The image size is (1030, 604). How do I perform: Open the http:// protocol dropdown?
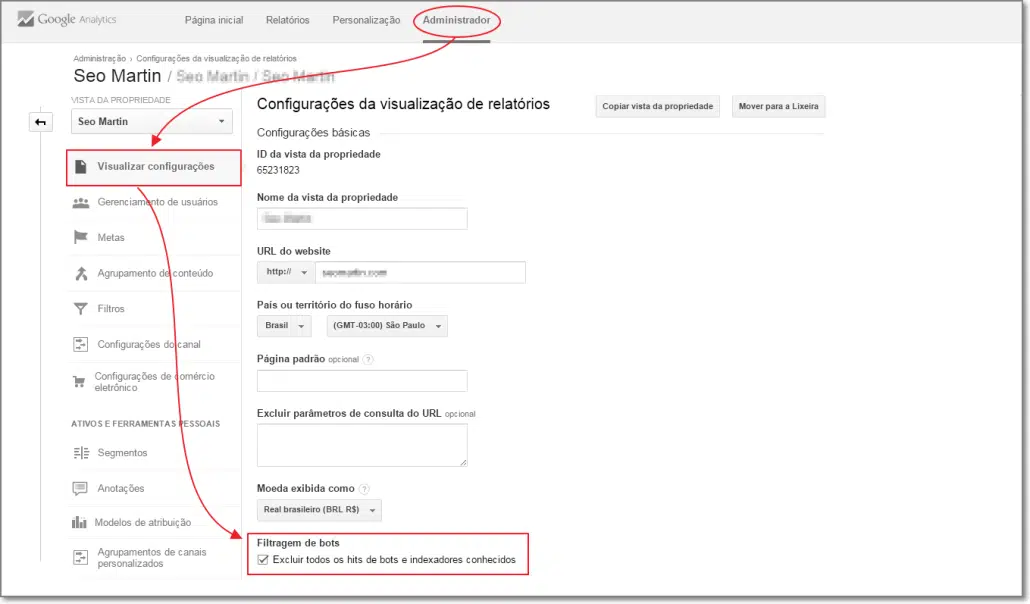(285, 272)
